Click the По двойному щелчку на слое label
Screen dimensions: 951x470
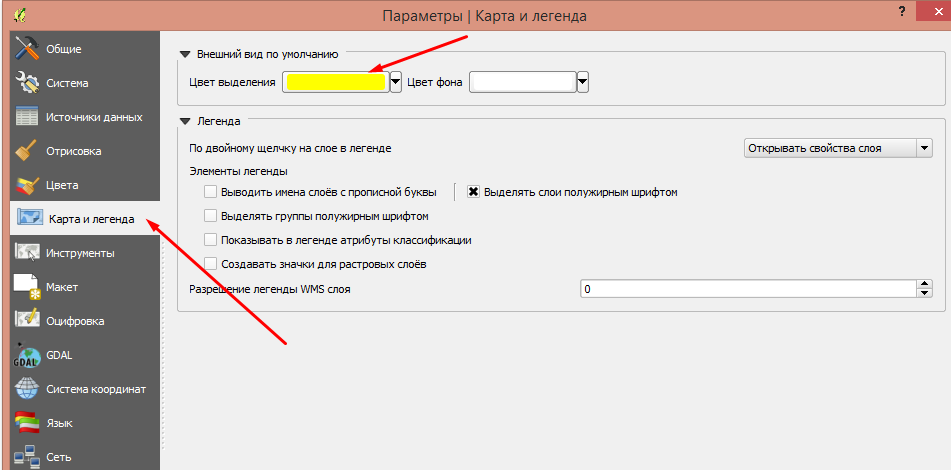pyautogui.click(x=291, y=148)
